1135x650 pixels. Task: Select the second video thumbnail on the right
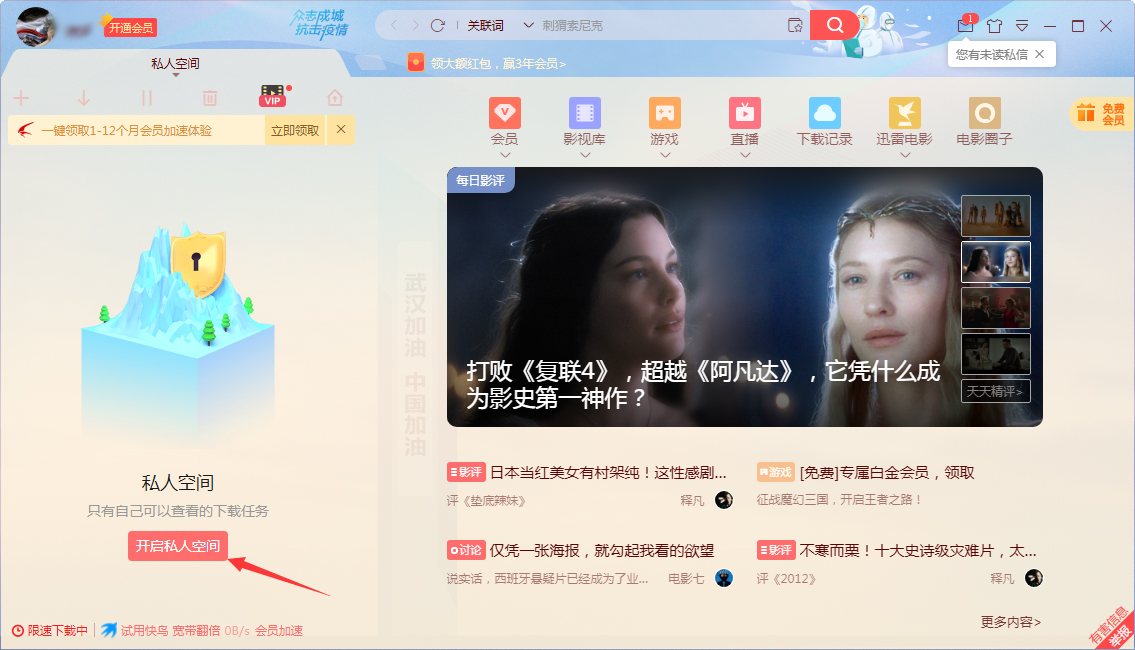(x=996, y=261)
